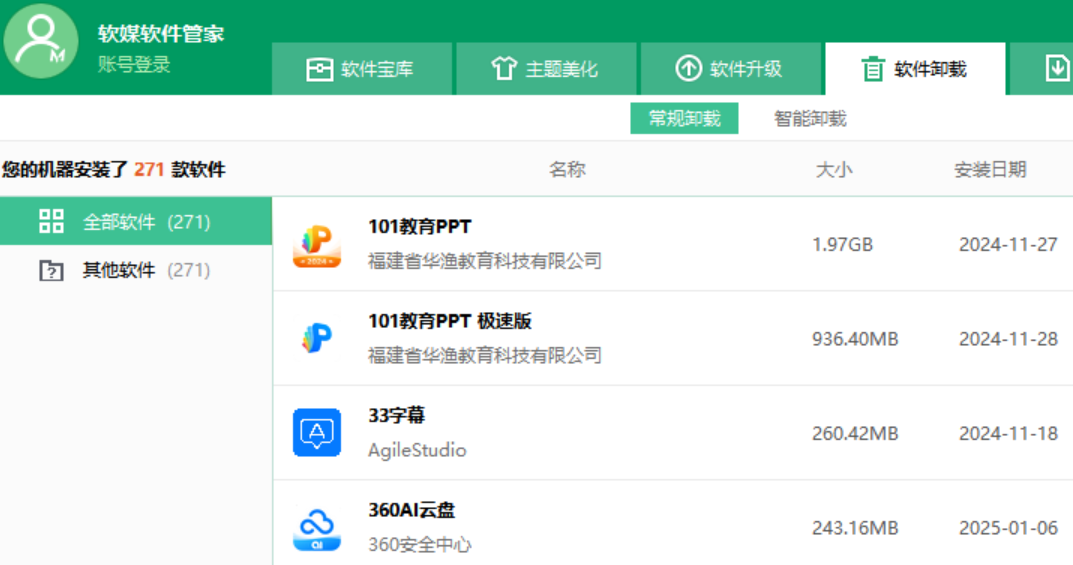Click the 101教育PPT 极速版 app icon
The width and height of the screenshot is (1073, 565).
(x=317, y=339)
